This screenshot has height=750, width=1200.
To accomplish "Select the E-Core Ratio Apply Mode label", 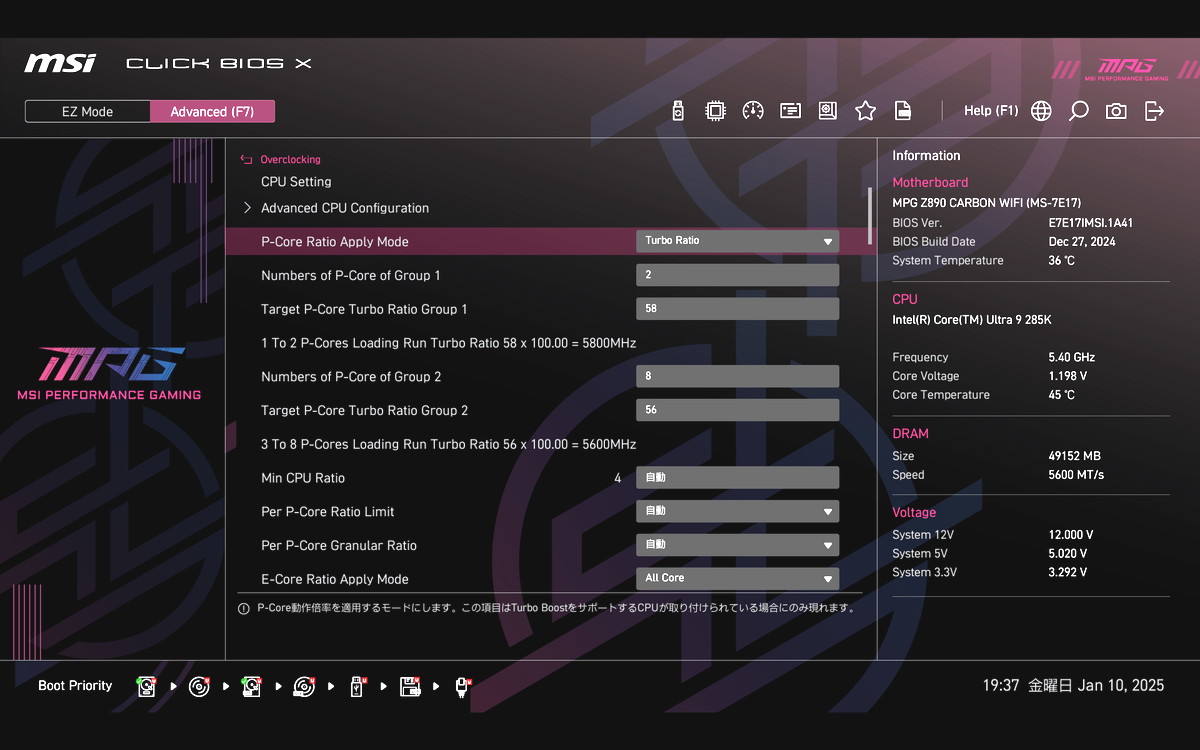I will tap(335, 579).
